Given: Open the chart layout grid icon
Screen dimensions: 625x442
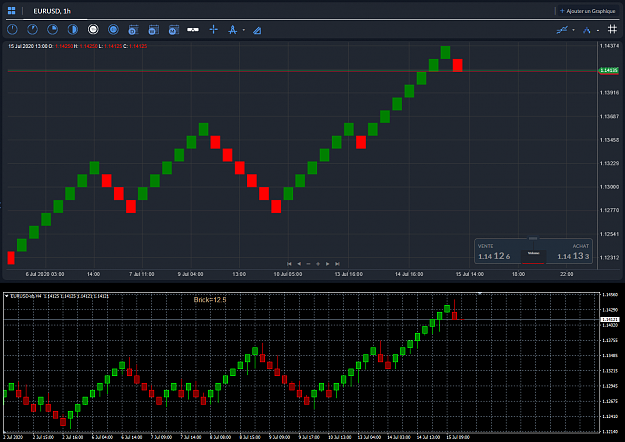Looking at the screenshot, I should tap(12, 11).
